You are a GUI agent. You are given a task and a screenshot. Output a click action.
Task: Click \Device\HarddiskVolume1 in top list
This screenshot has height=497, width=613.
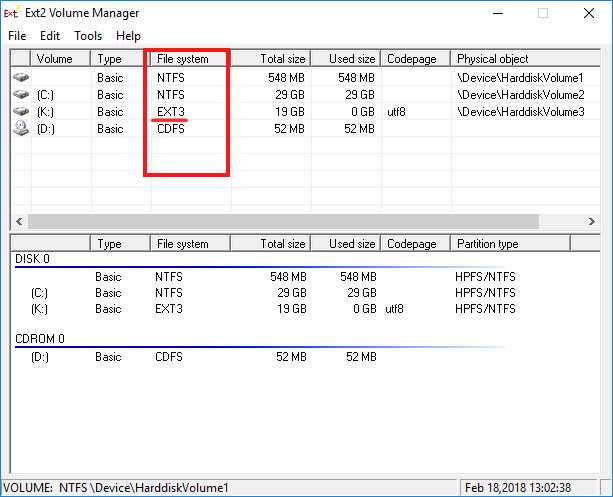[x=520, y=78]
